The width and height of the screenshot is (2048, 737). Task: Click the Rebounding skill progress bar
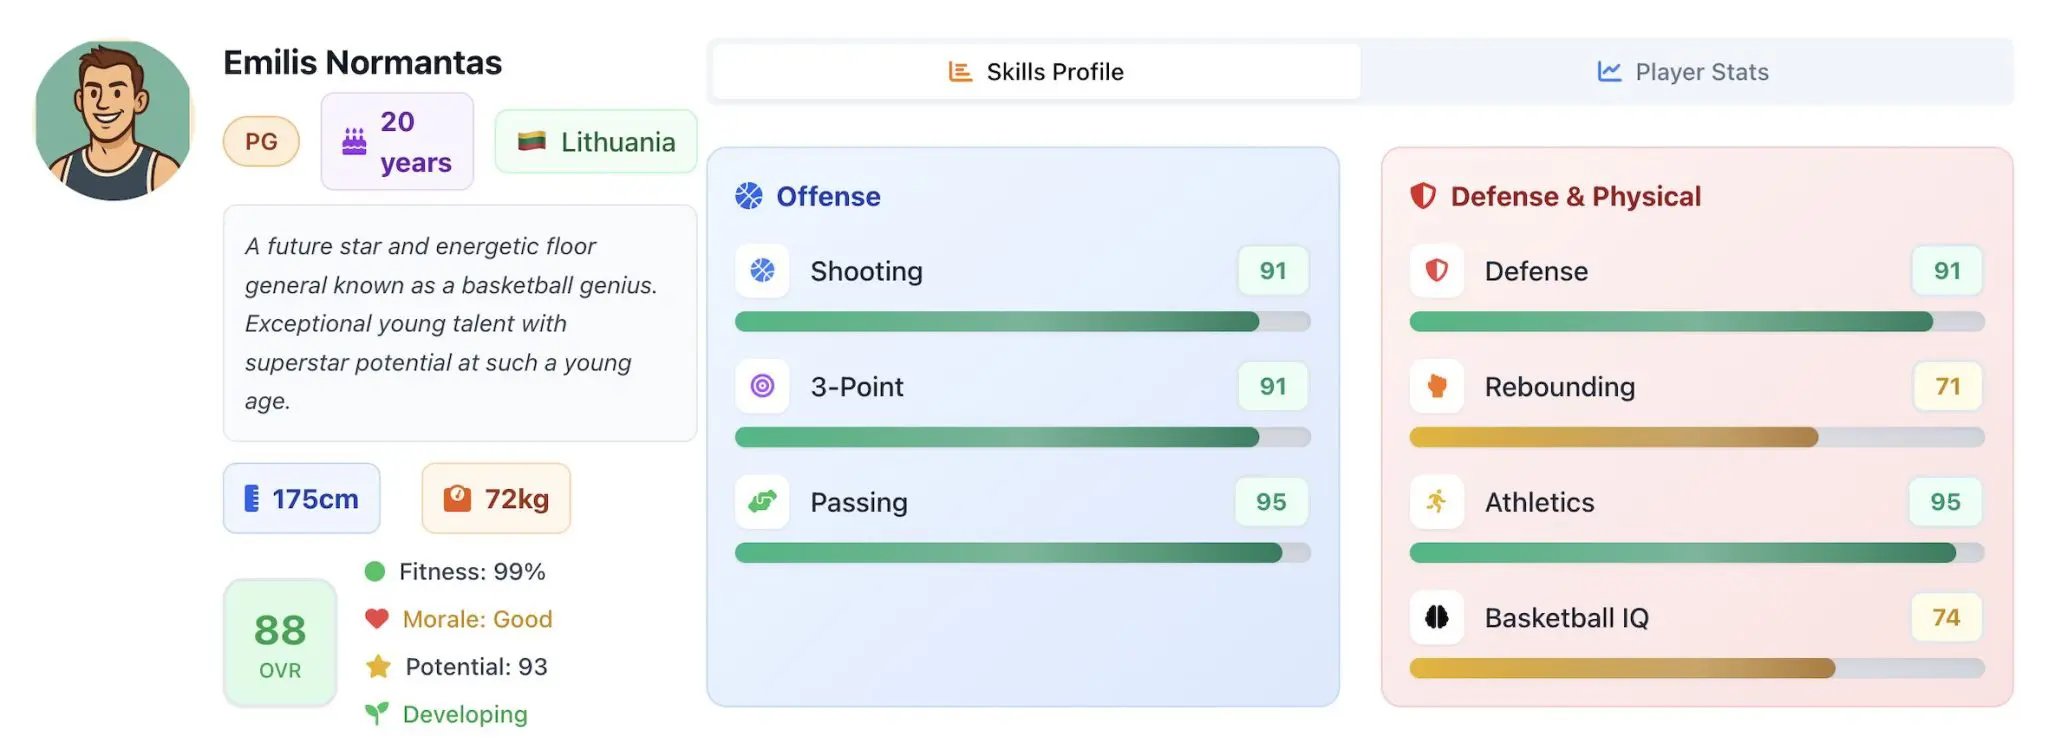click(1696, 437)
